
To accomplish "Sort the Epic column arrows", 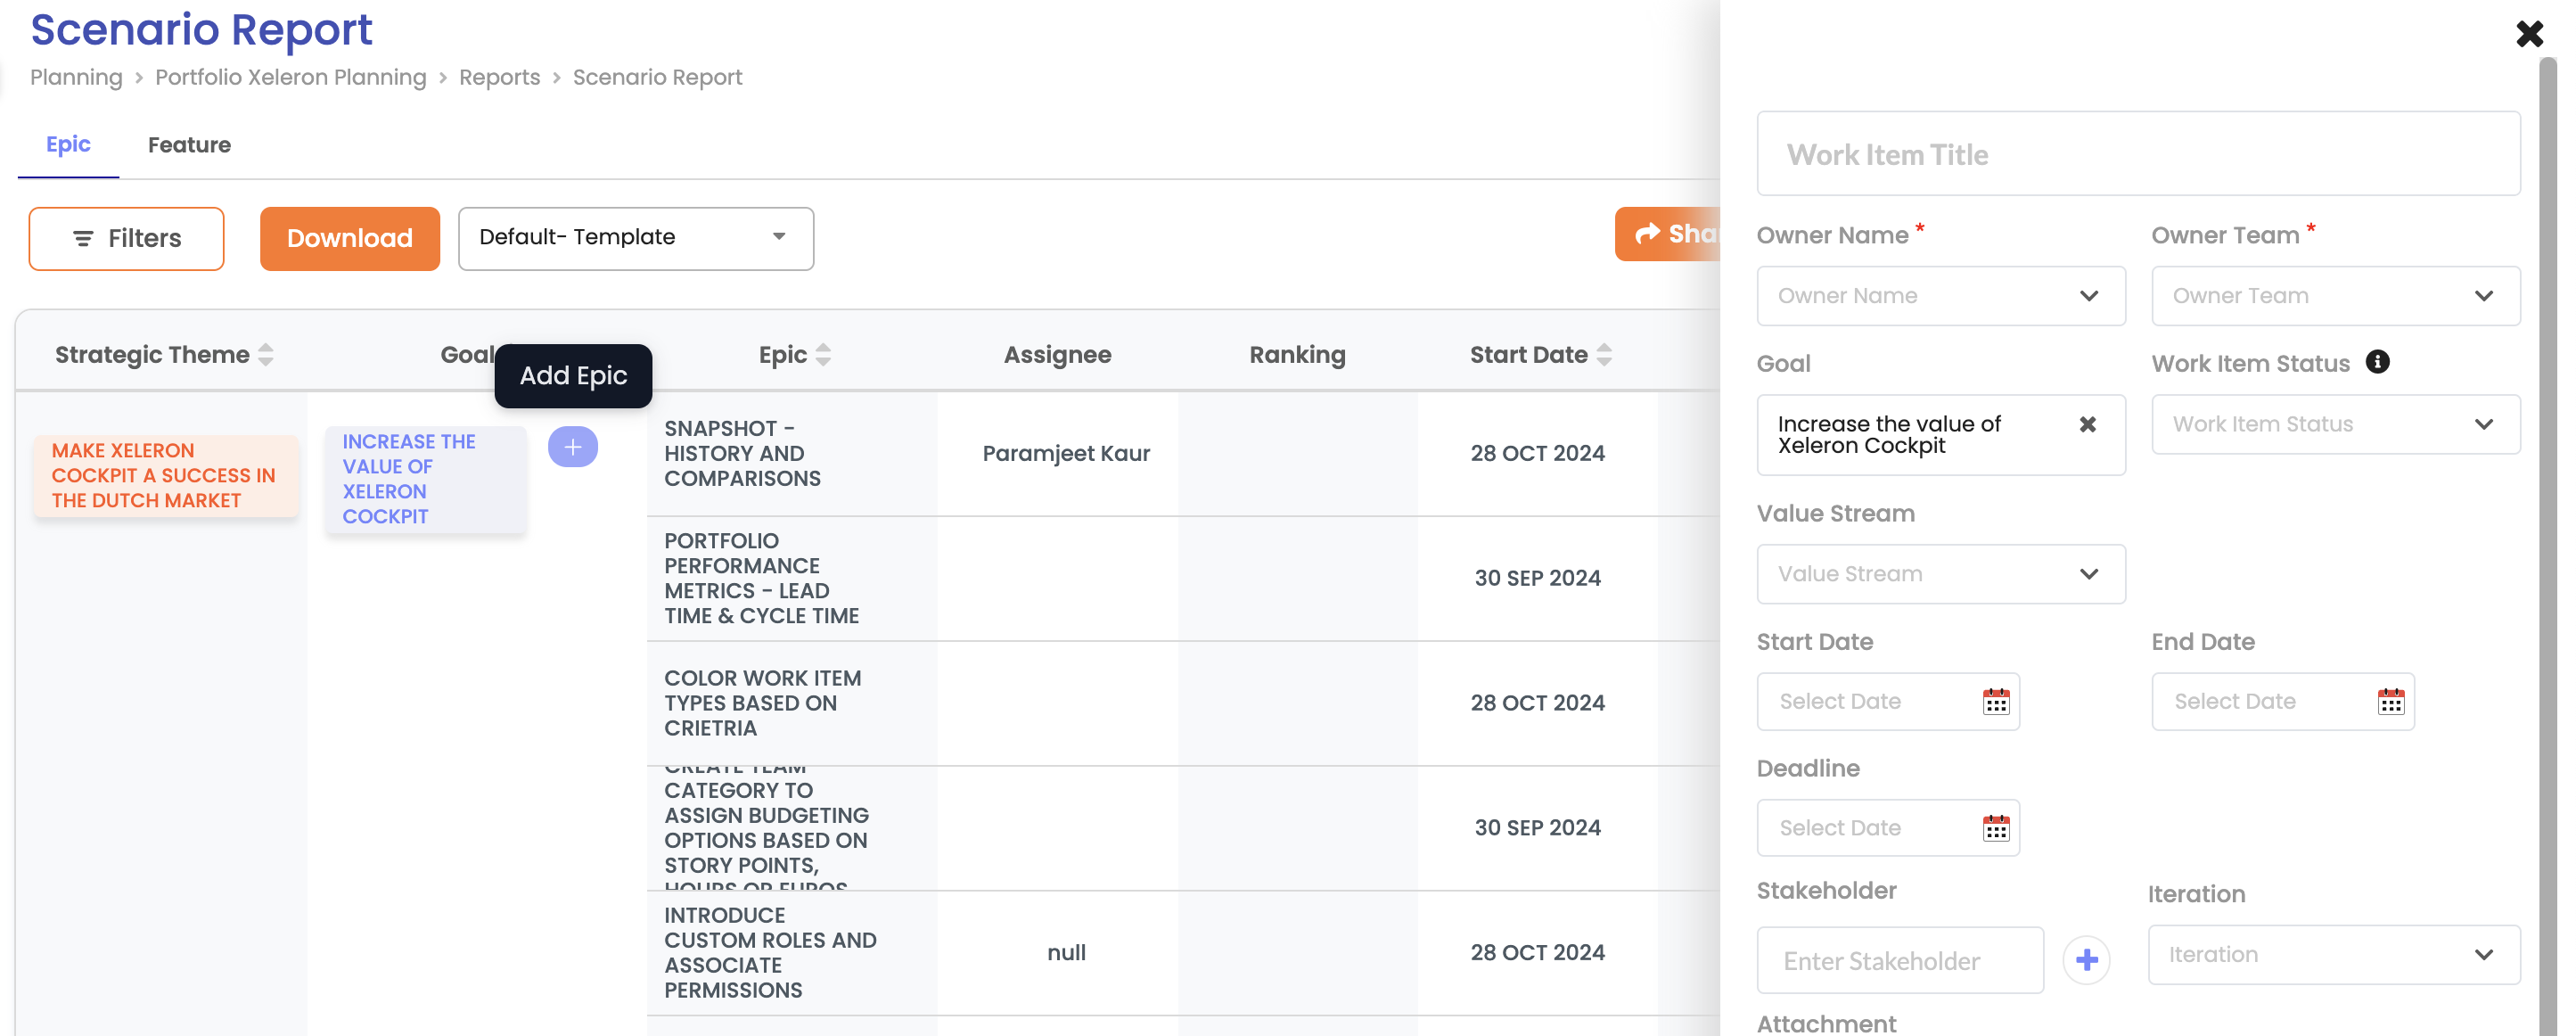I will (823, 355).
